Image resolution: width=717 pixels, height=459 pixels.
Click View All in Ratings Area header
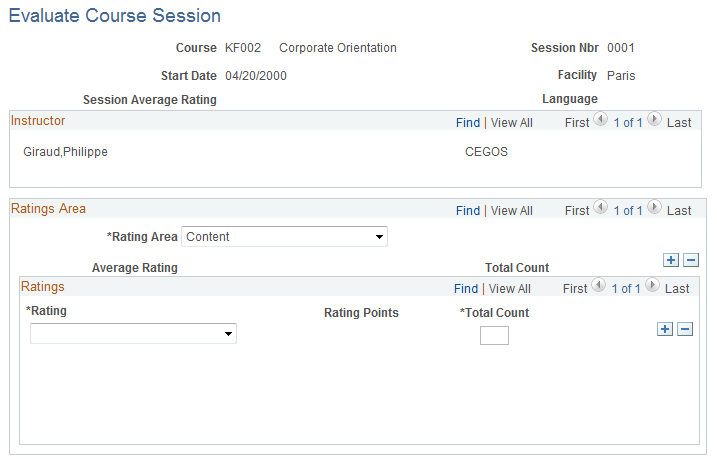tap(511, 211)
